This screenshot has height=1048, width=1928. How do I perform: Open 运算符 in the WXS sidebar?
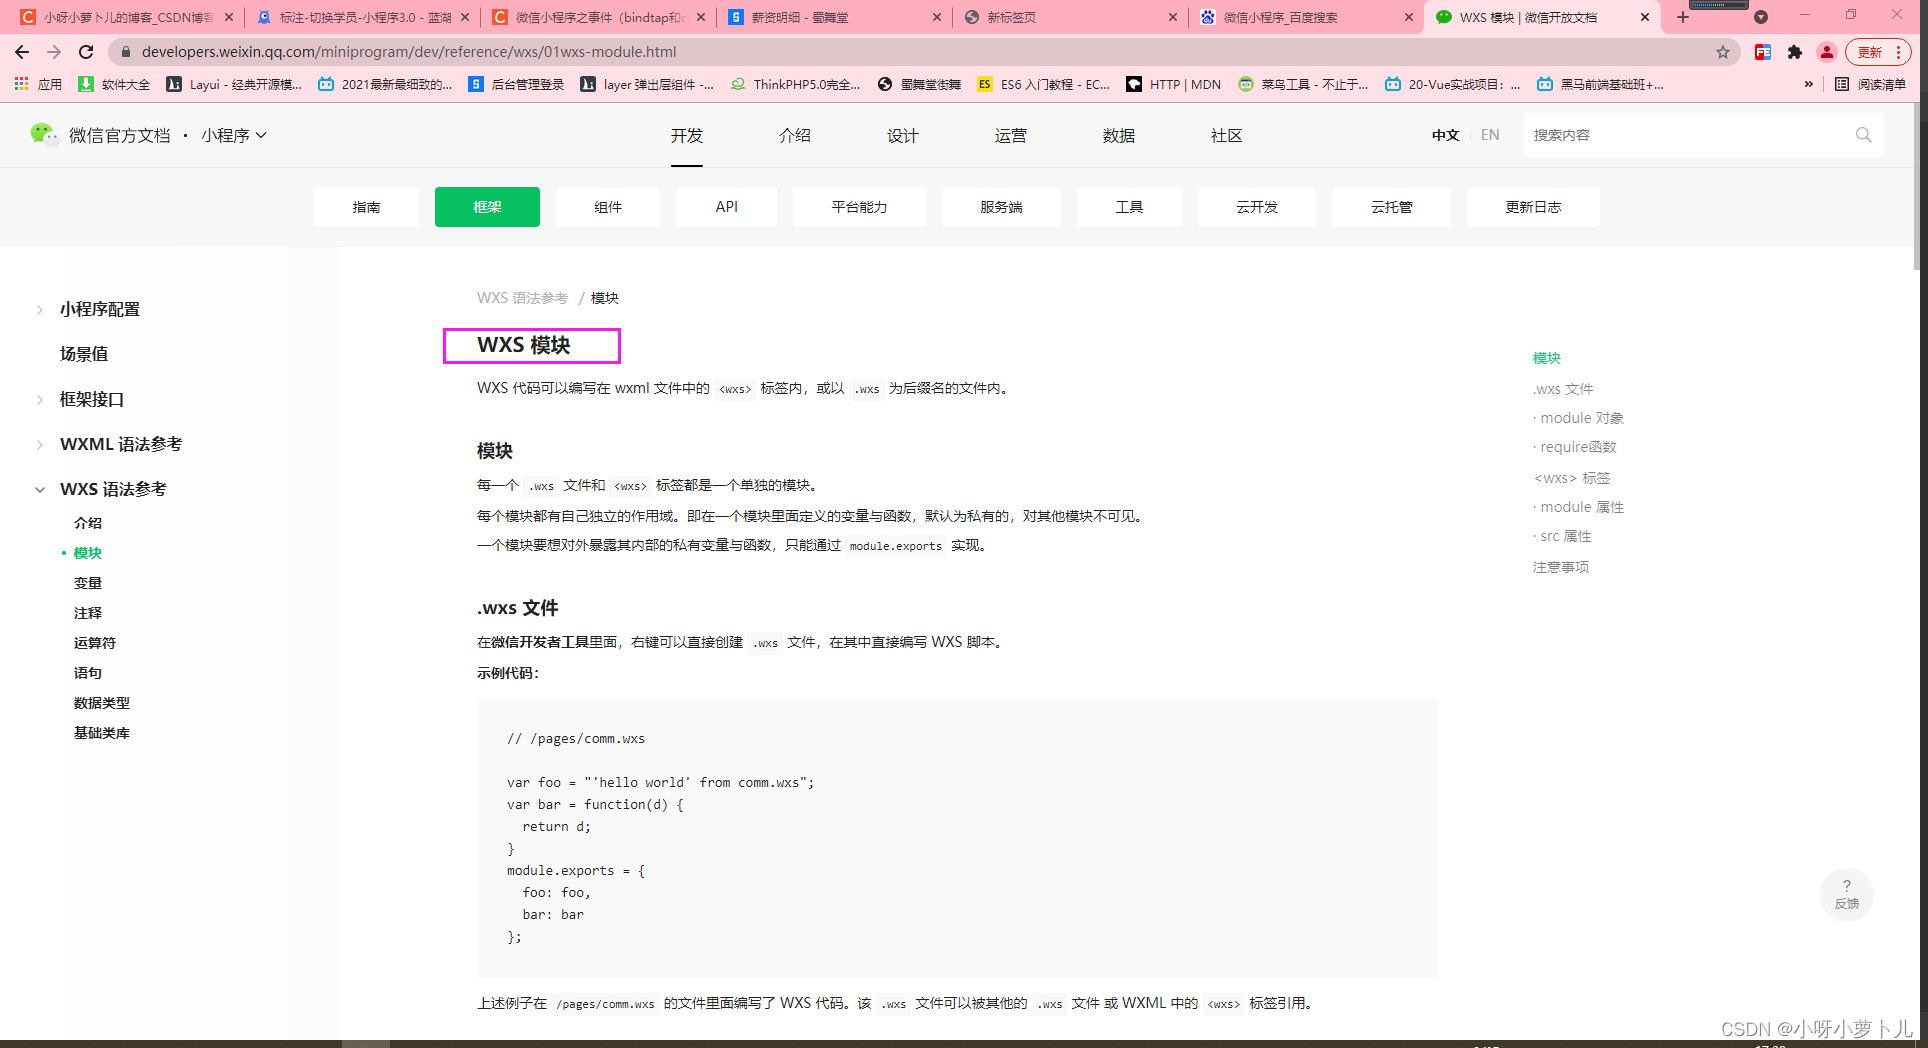(x=95, y=643)
